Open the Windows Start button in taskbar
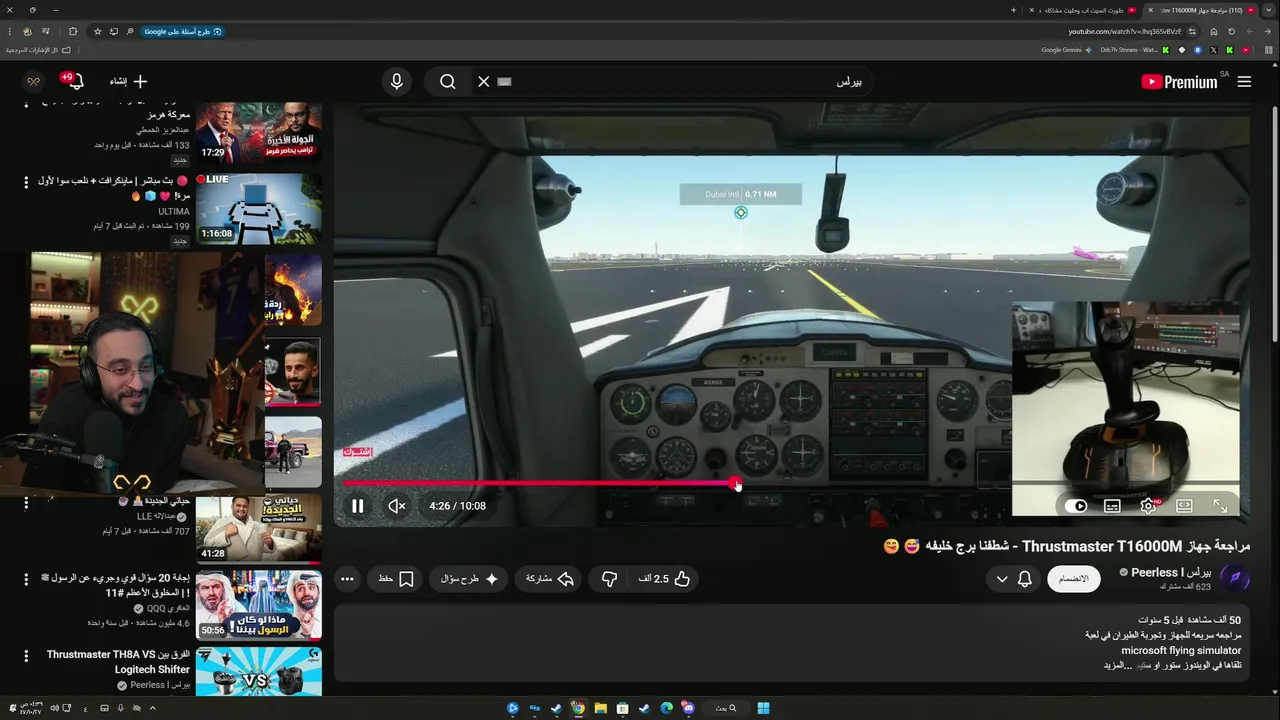This screenshot has height=720, width=1280. coord(763,708)
